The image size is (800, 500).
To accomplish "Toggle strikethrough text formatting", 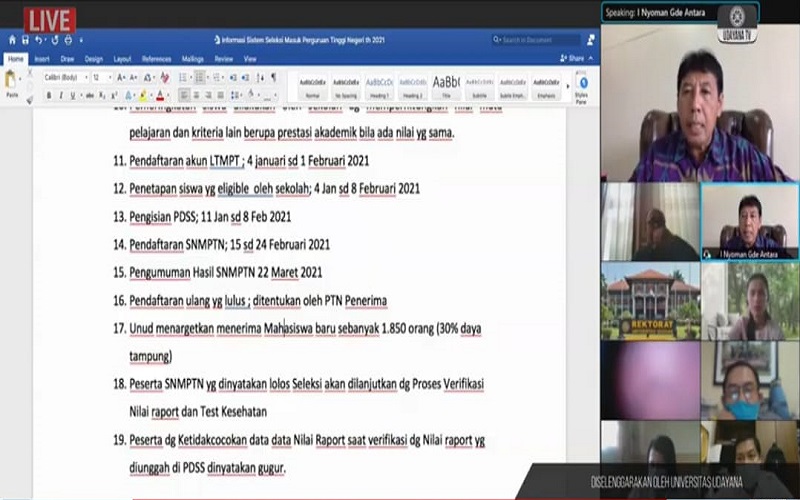I will pyautogui.click(x=88, y=96).
